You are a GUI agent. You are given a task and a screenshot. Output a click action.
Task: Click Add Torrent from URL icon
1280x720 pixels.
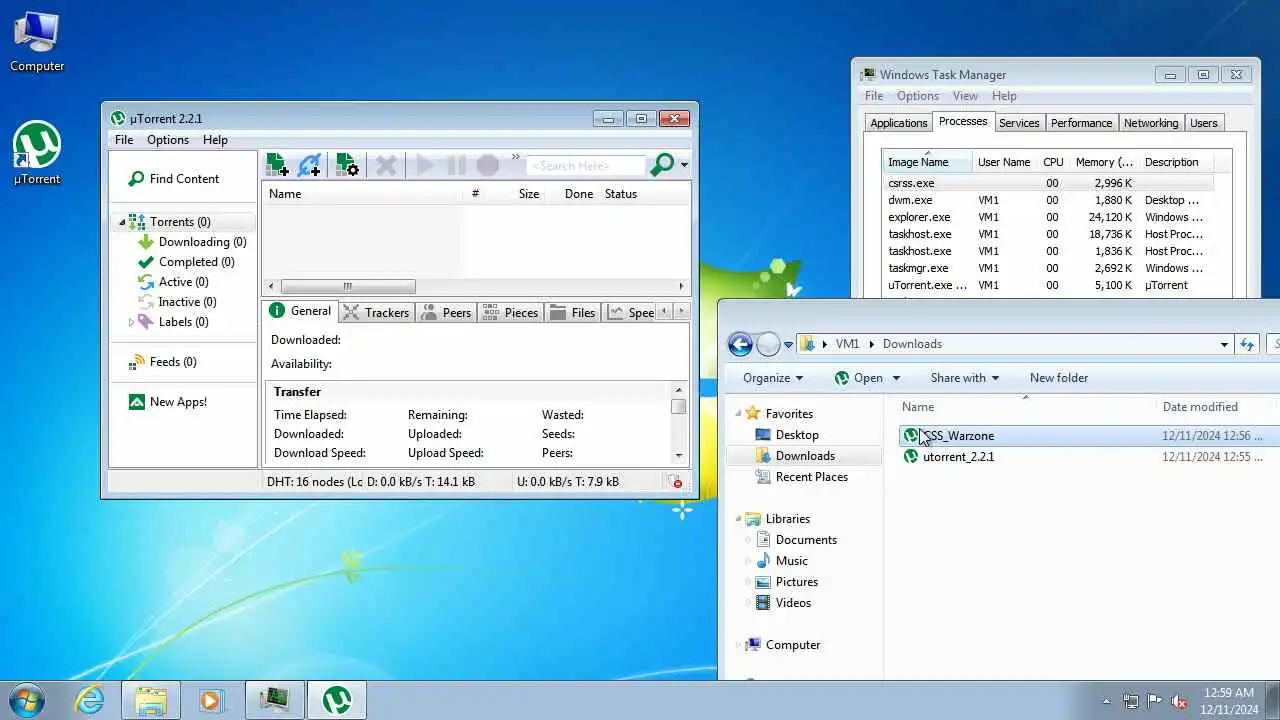pyautogui.click(x=310, y=165)
